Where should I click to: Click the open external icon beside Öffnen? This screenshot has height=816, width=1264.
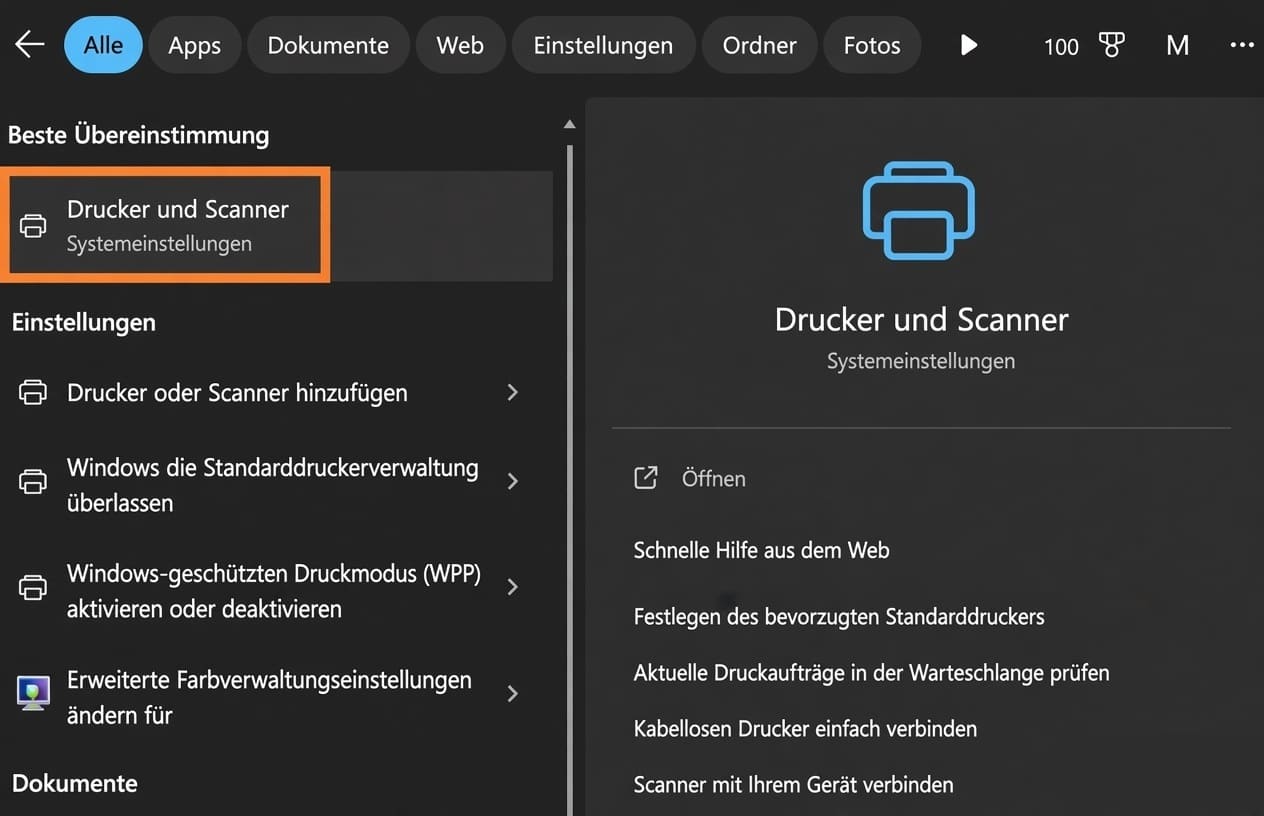(646, 478)
